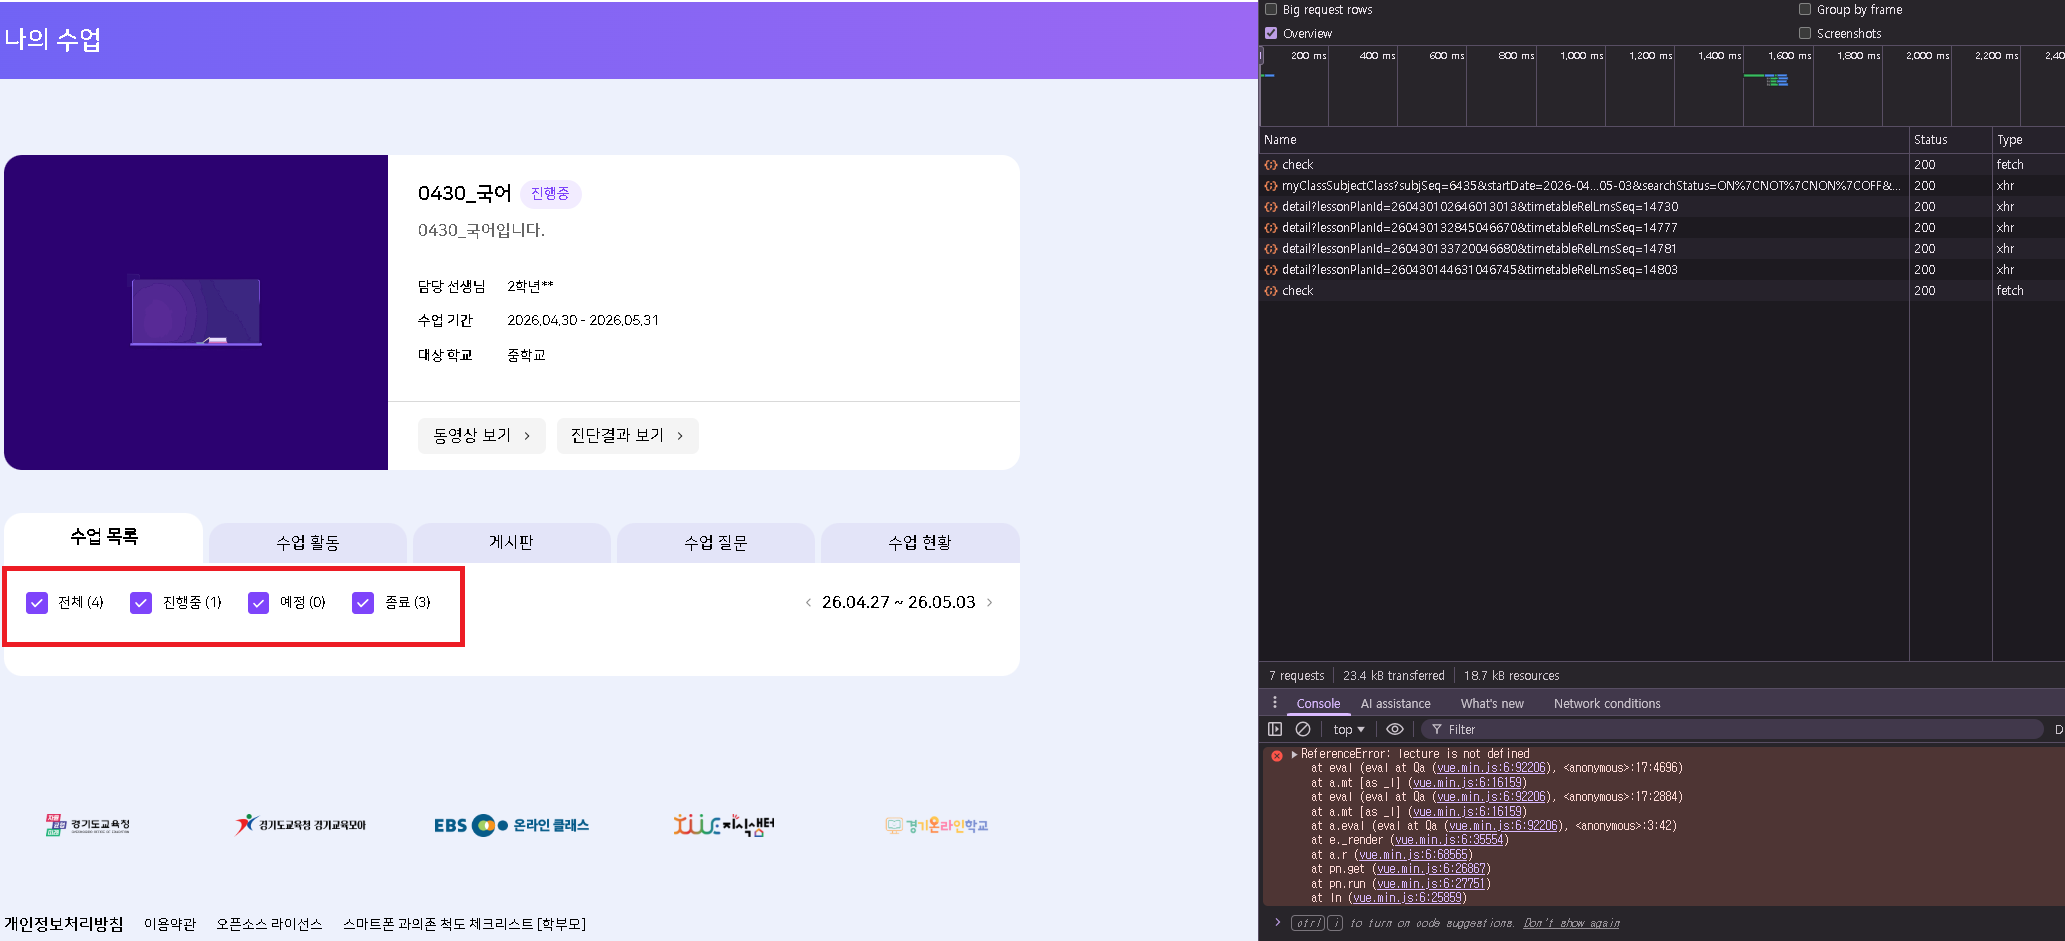
Task: Open the Network conditions drawer tab
Action: [1606, 703]
